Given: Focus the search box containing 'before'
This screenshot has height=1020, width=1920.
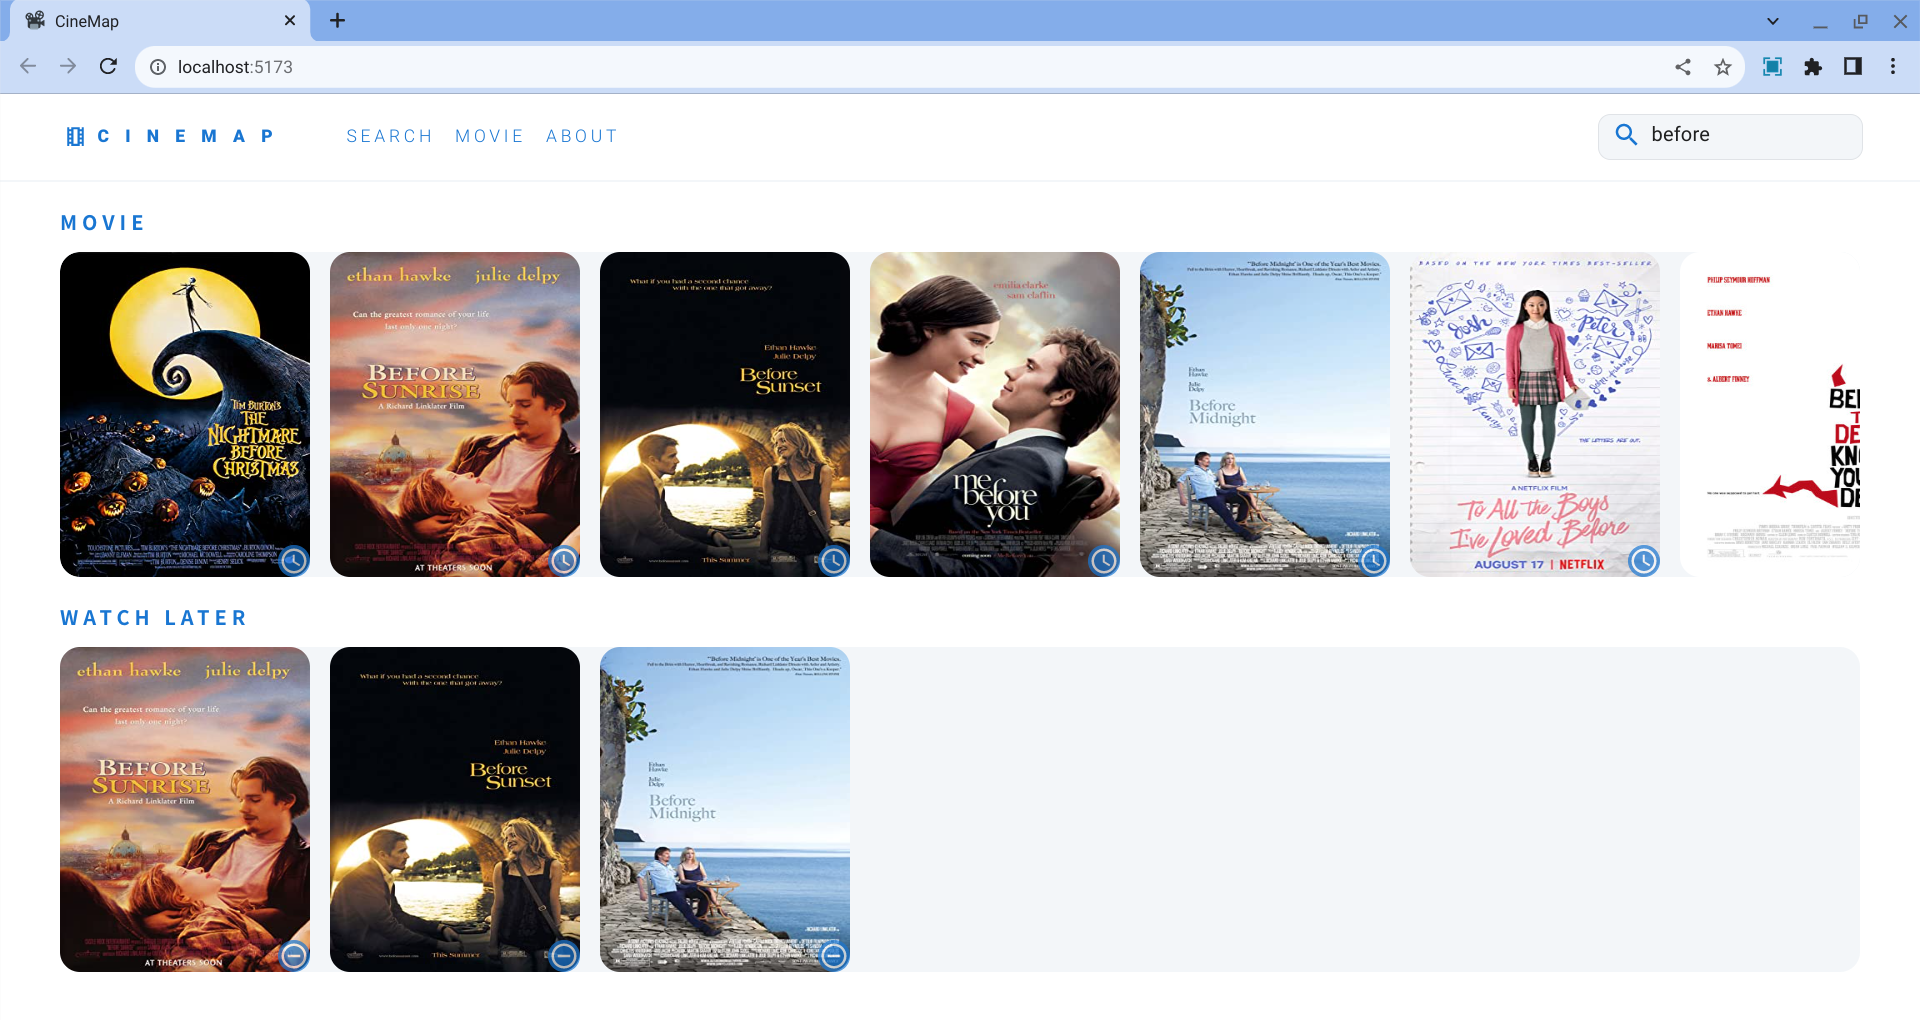Looking at the screenshot, I should pos(1730,136).
